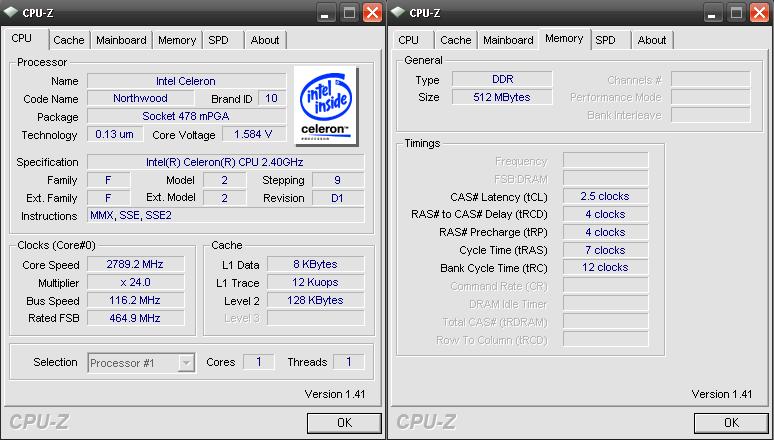This screenshot has height=440, width=774.
Task: Click the empty Command Rate (CR) field
Action: coord(605,285)
